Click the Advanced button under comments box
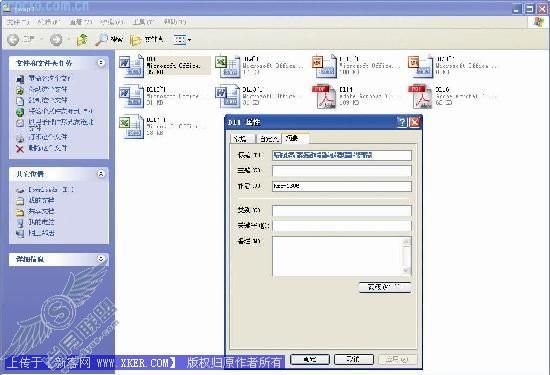Screen dimensions: 550x375 pos(385,287)
